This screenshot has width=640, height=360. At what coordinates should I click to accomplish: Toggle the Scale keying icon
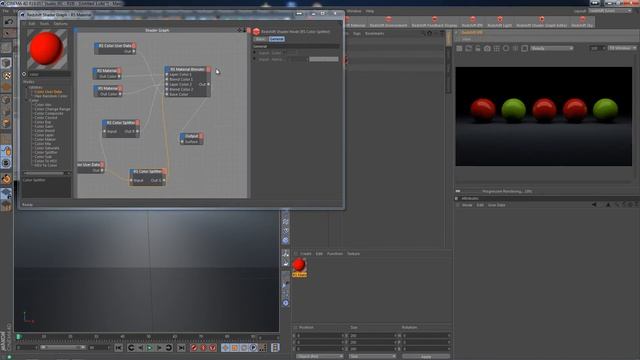[235, 348]
